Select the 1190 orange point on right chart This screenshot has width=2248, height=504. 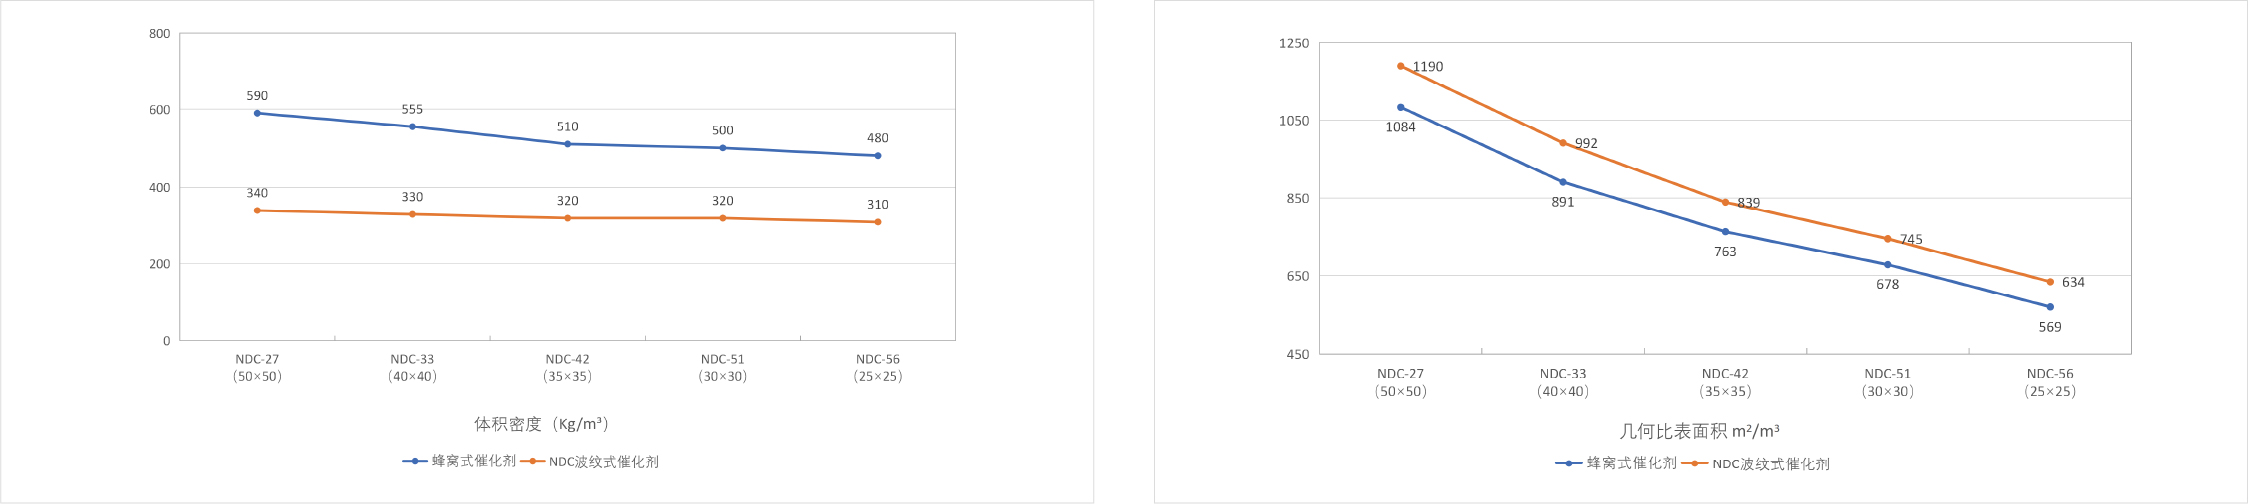(1400, 66)
